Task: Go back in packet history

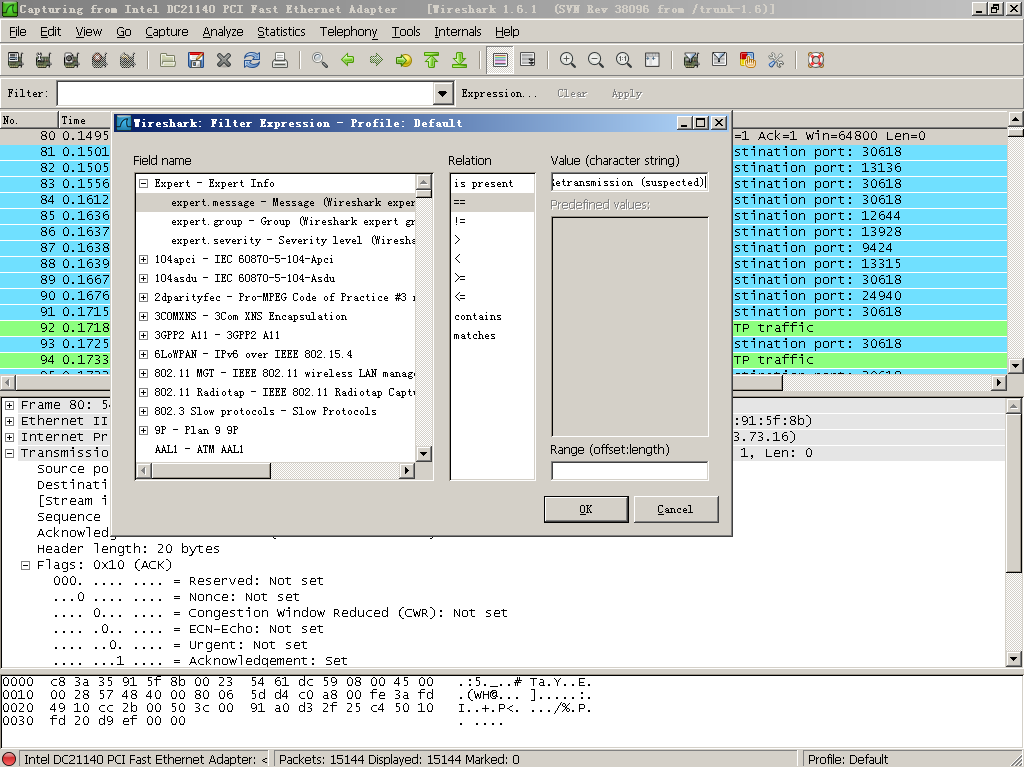Action: 348,60
